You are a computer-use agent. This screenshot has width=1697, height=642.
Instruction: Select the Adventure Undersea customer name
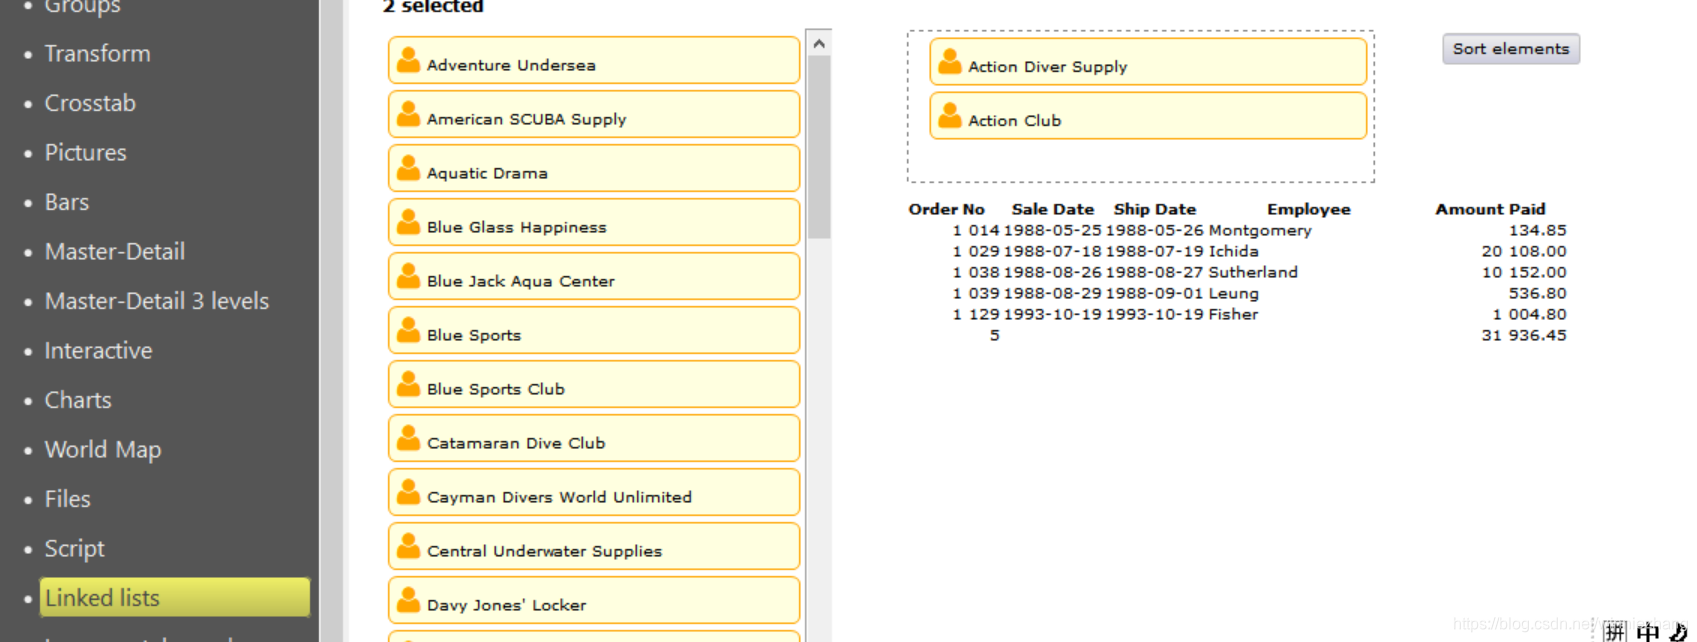pos(511,65)
